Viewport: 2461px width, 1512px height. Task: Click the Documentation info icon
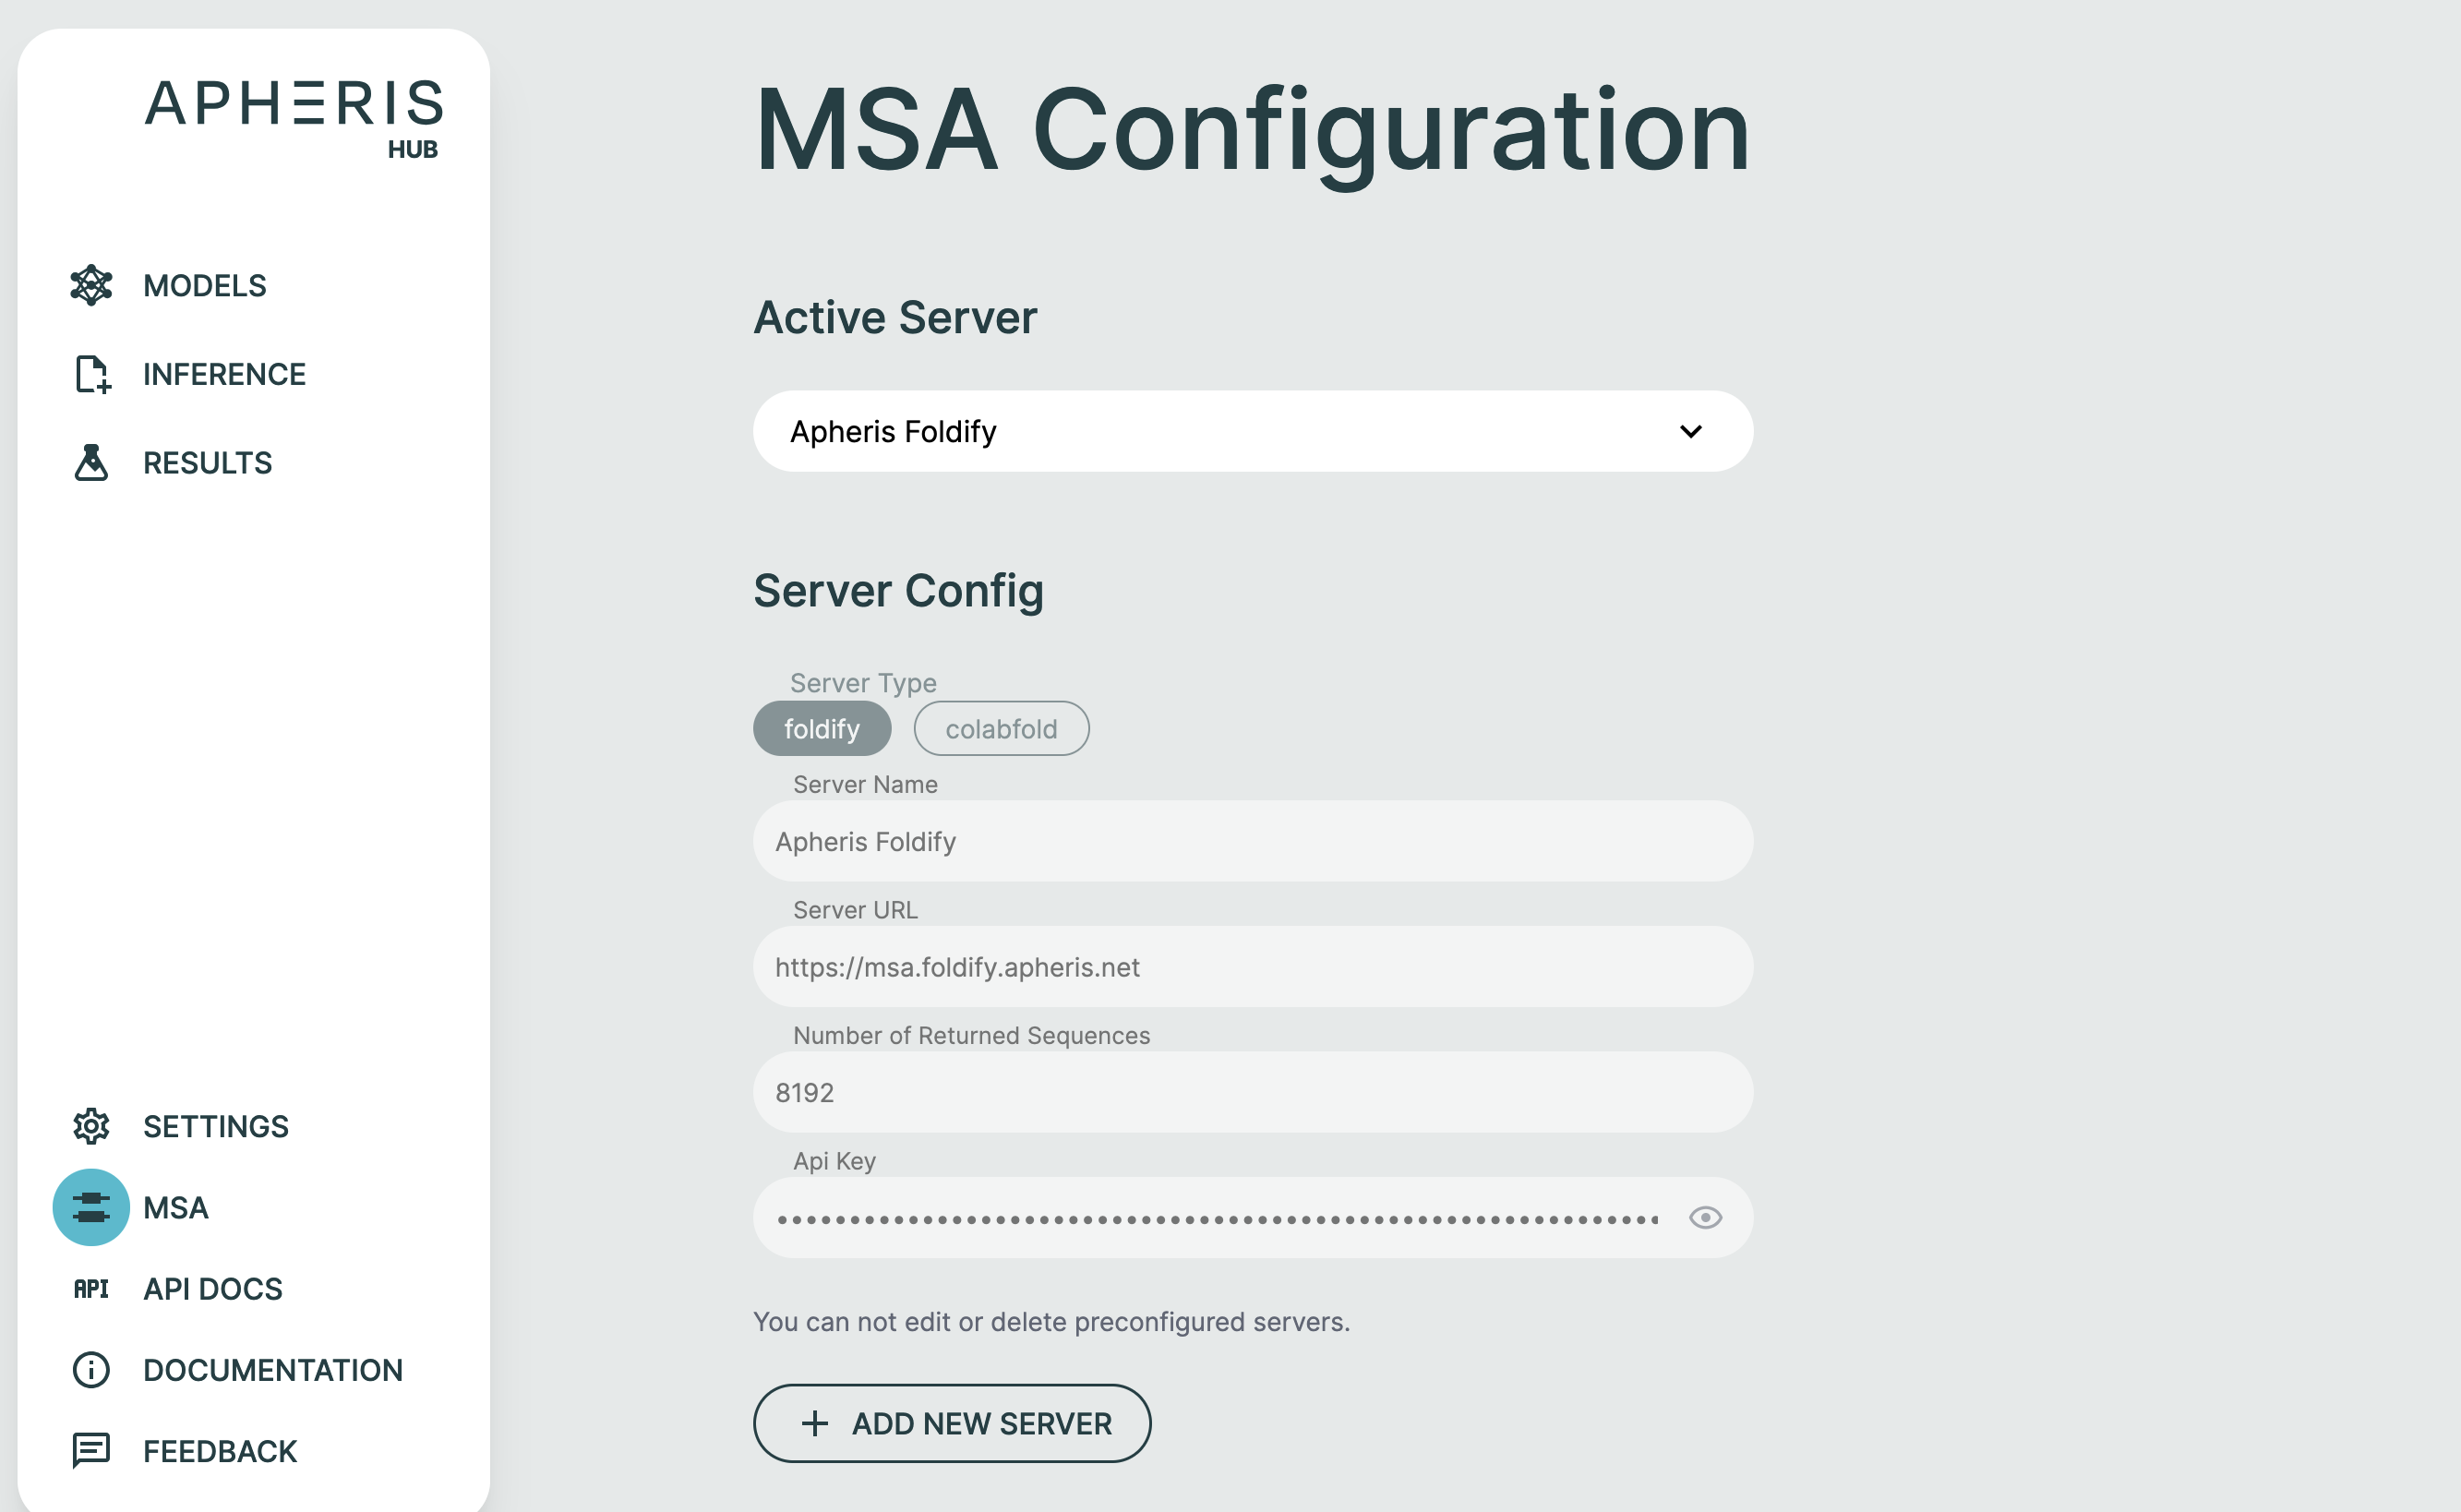pos(90,1369)
